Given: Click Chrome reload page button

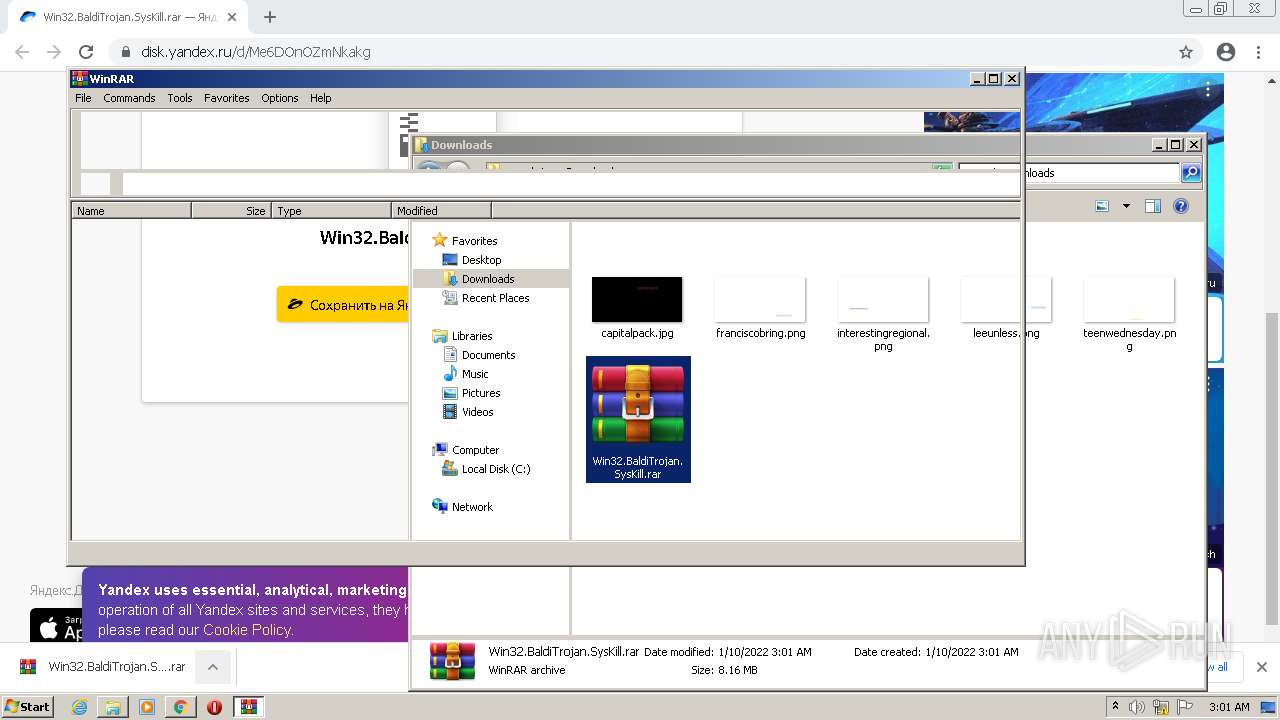Looking at the screenshot, I should [86, 52].
